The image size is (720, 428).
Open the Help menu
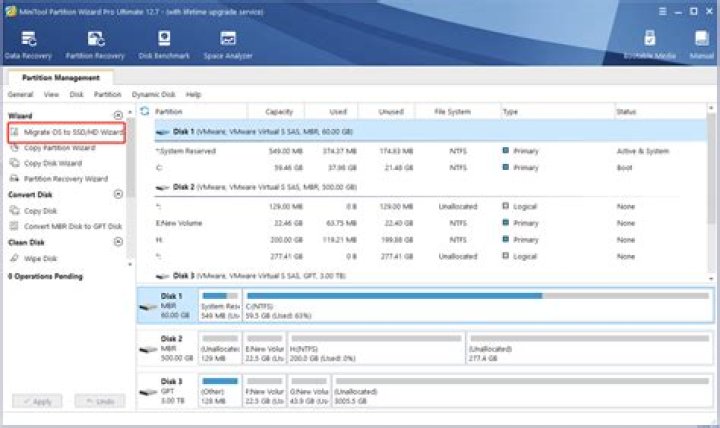[193, 94]
